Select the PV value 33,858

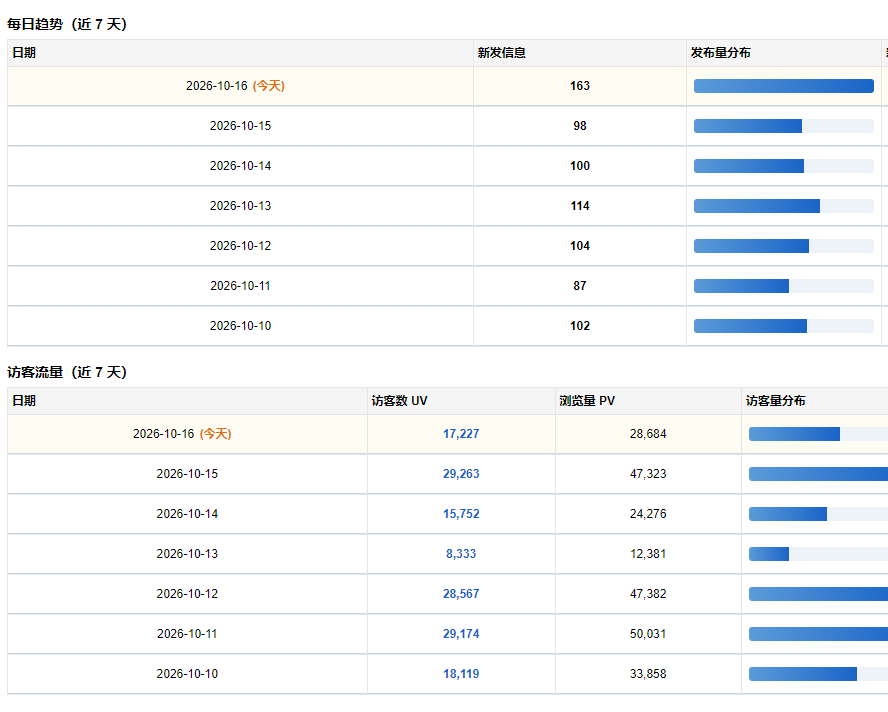tap(648, 673)
